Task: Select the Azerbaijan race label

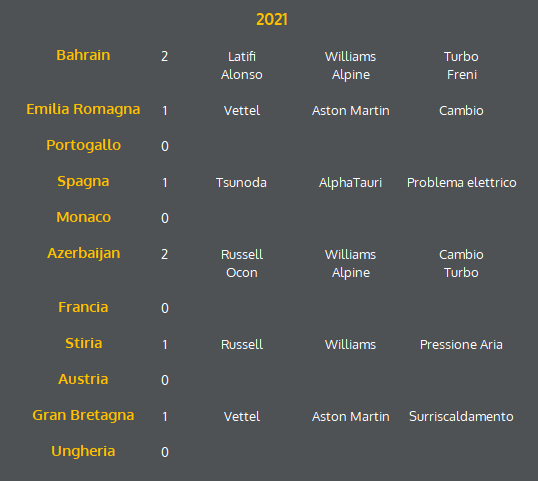Action: [83, 254]
